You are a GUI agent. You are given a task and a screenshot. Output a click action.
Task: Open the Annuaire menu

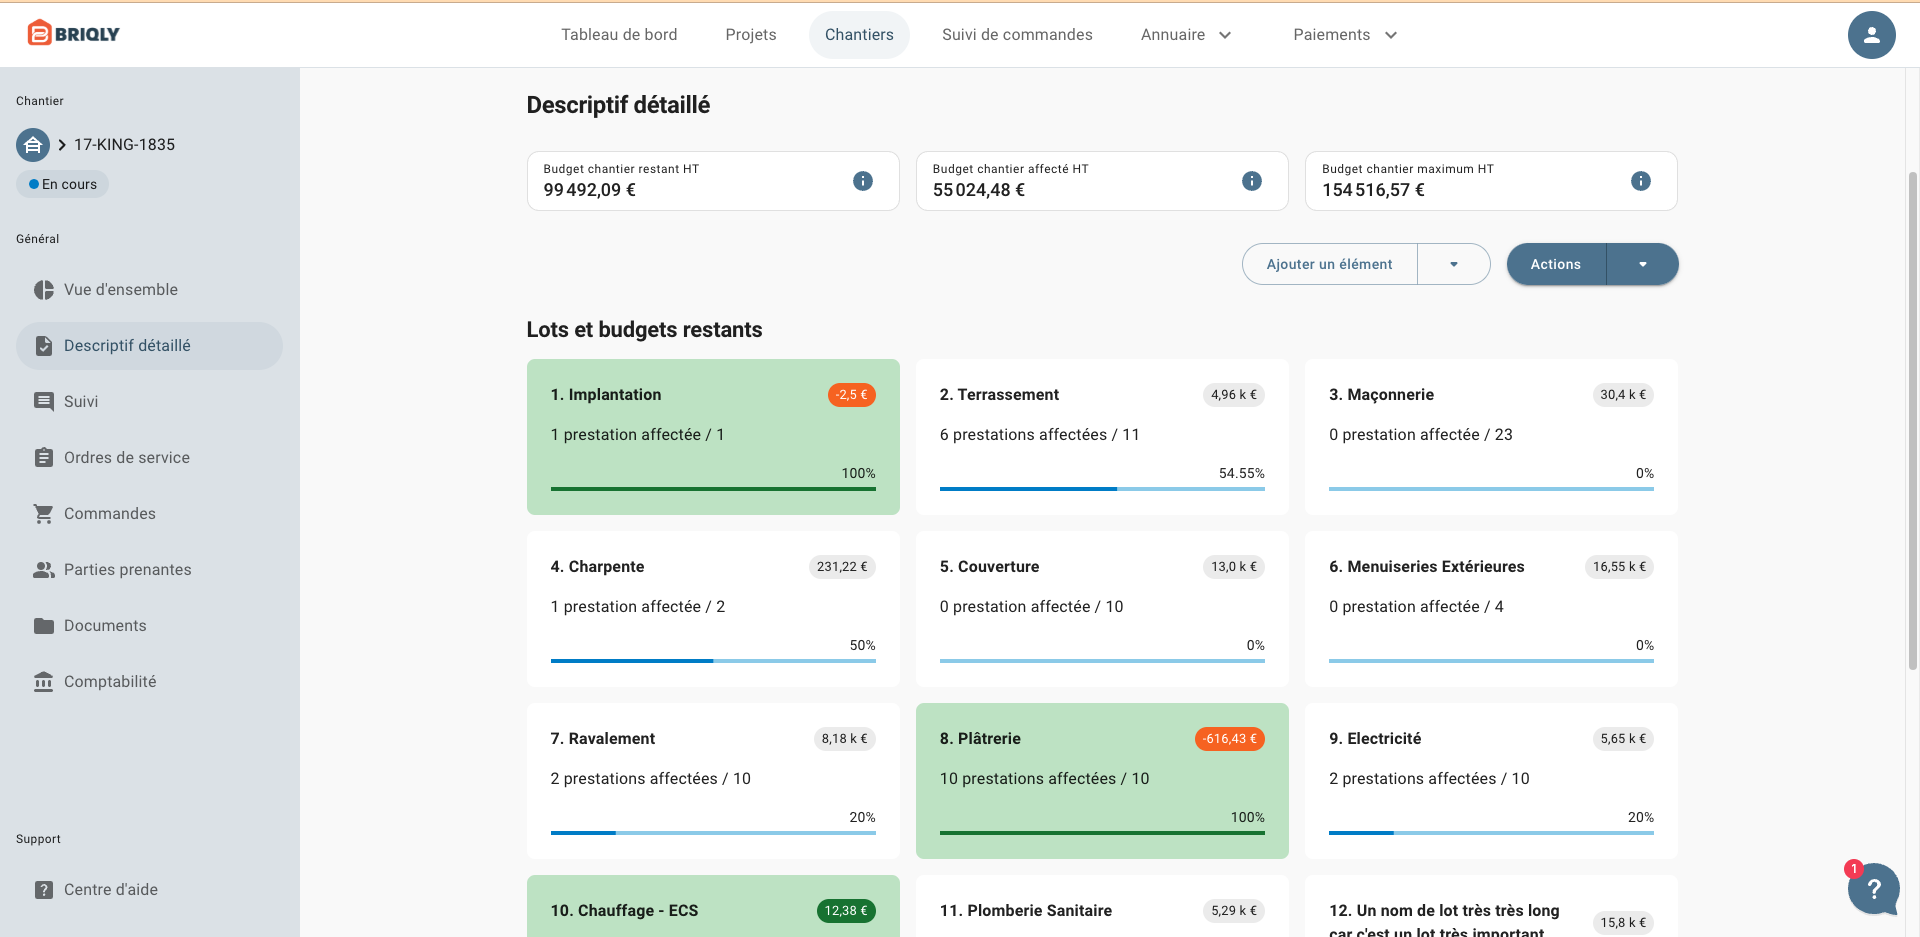click(1186, 35)
